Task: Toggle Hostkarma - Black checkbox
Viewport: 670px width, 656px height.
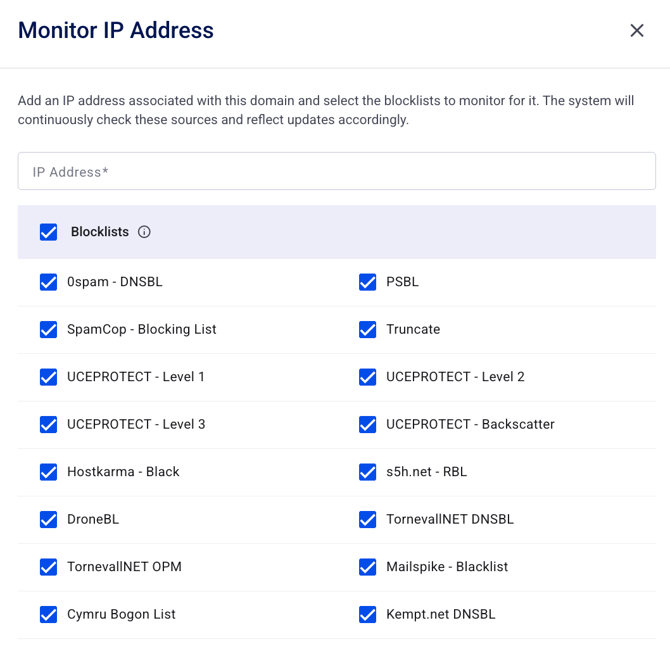Action: click(x=49, y=472)
